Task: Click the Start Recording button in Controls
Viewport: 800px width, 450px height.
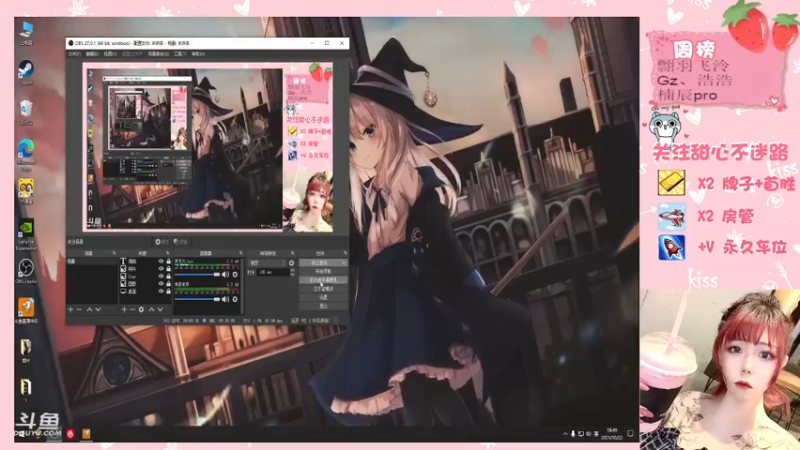Action: click(323, 271)
